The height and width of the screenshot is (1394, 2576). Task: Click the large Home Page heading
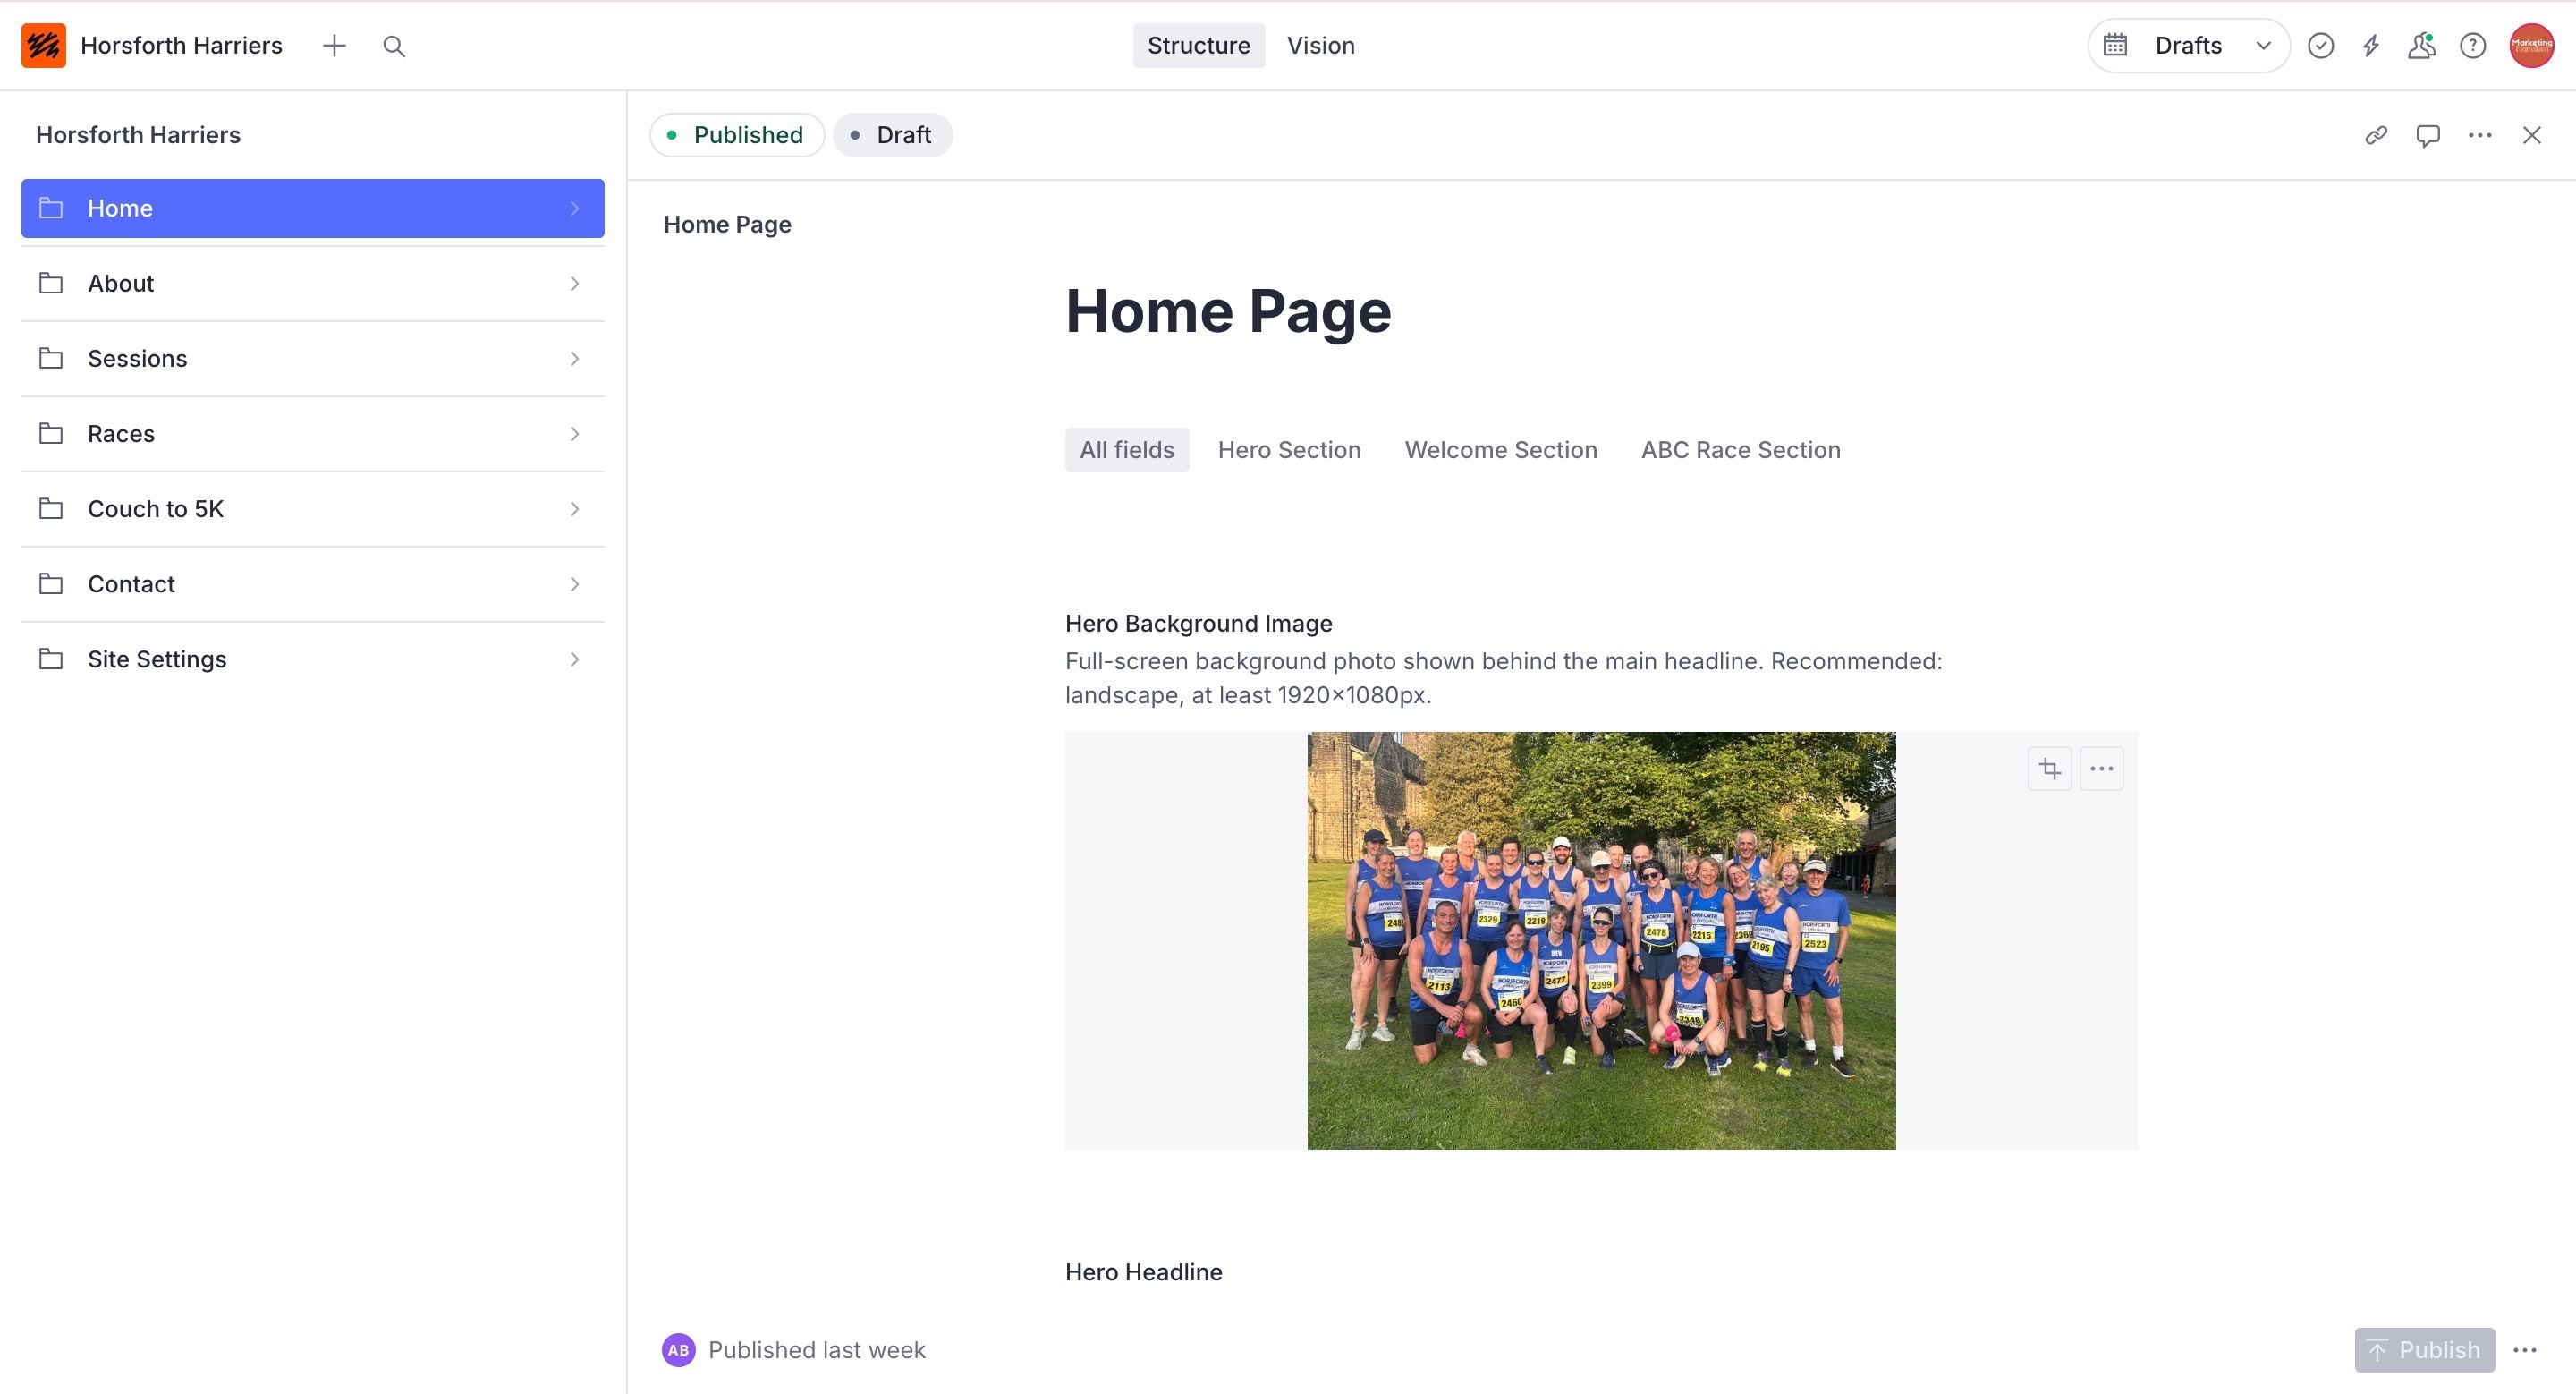tap(1228, 311)
